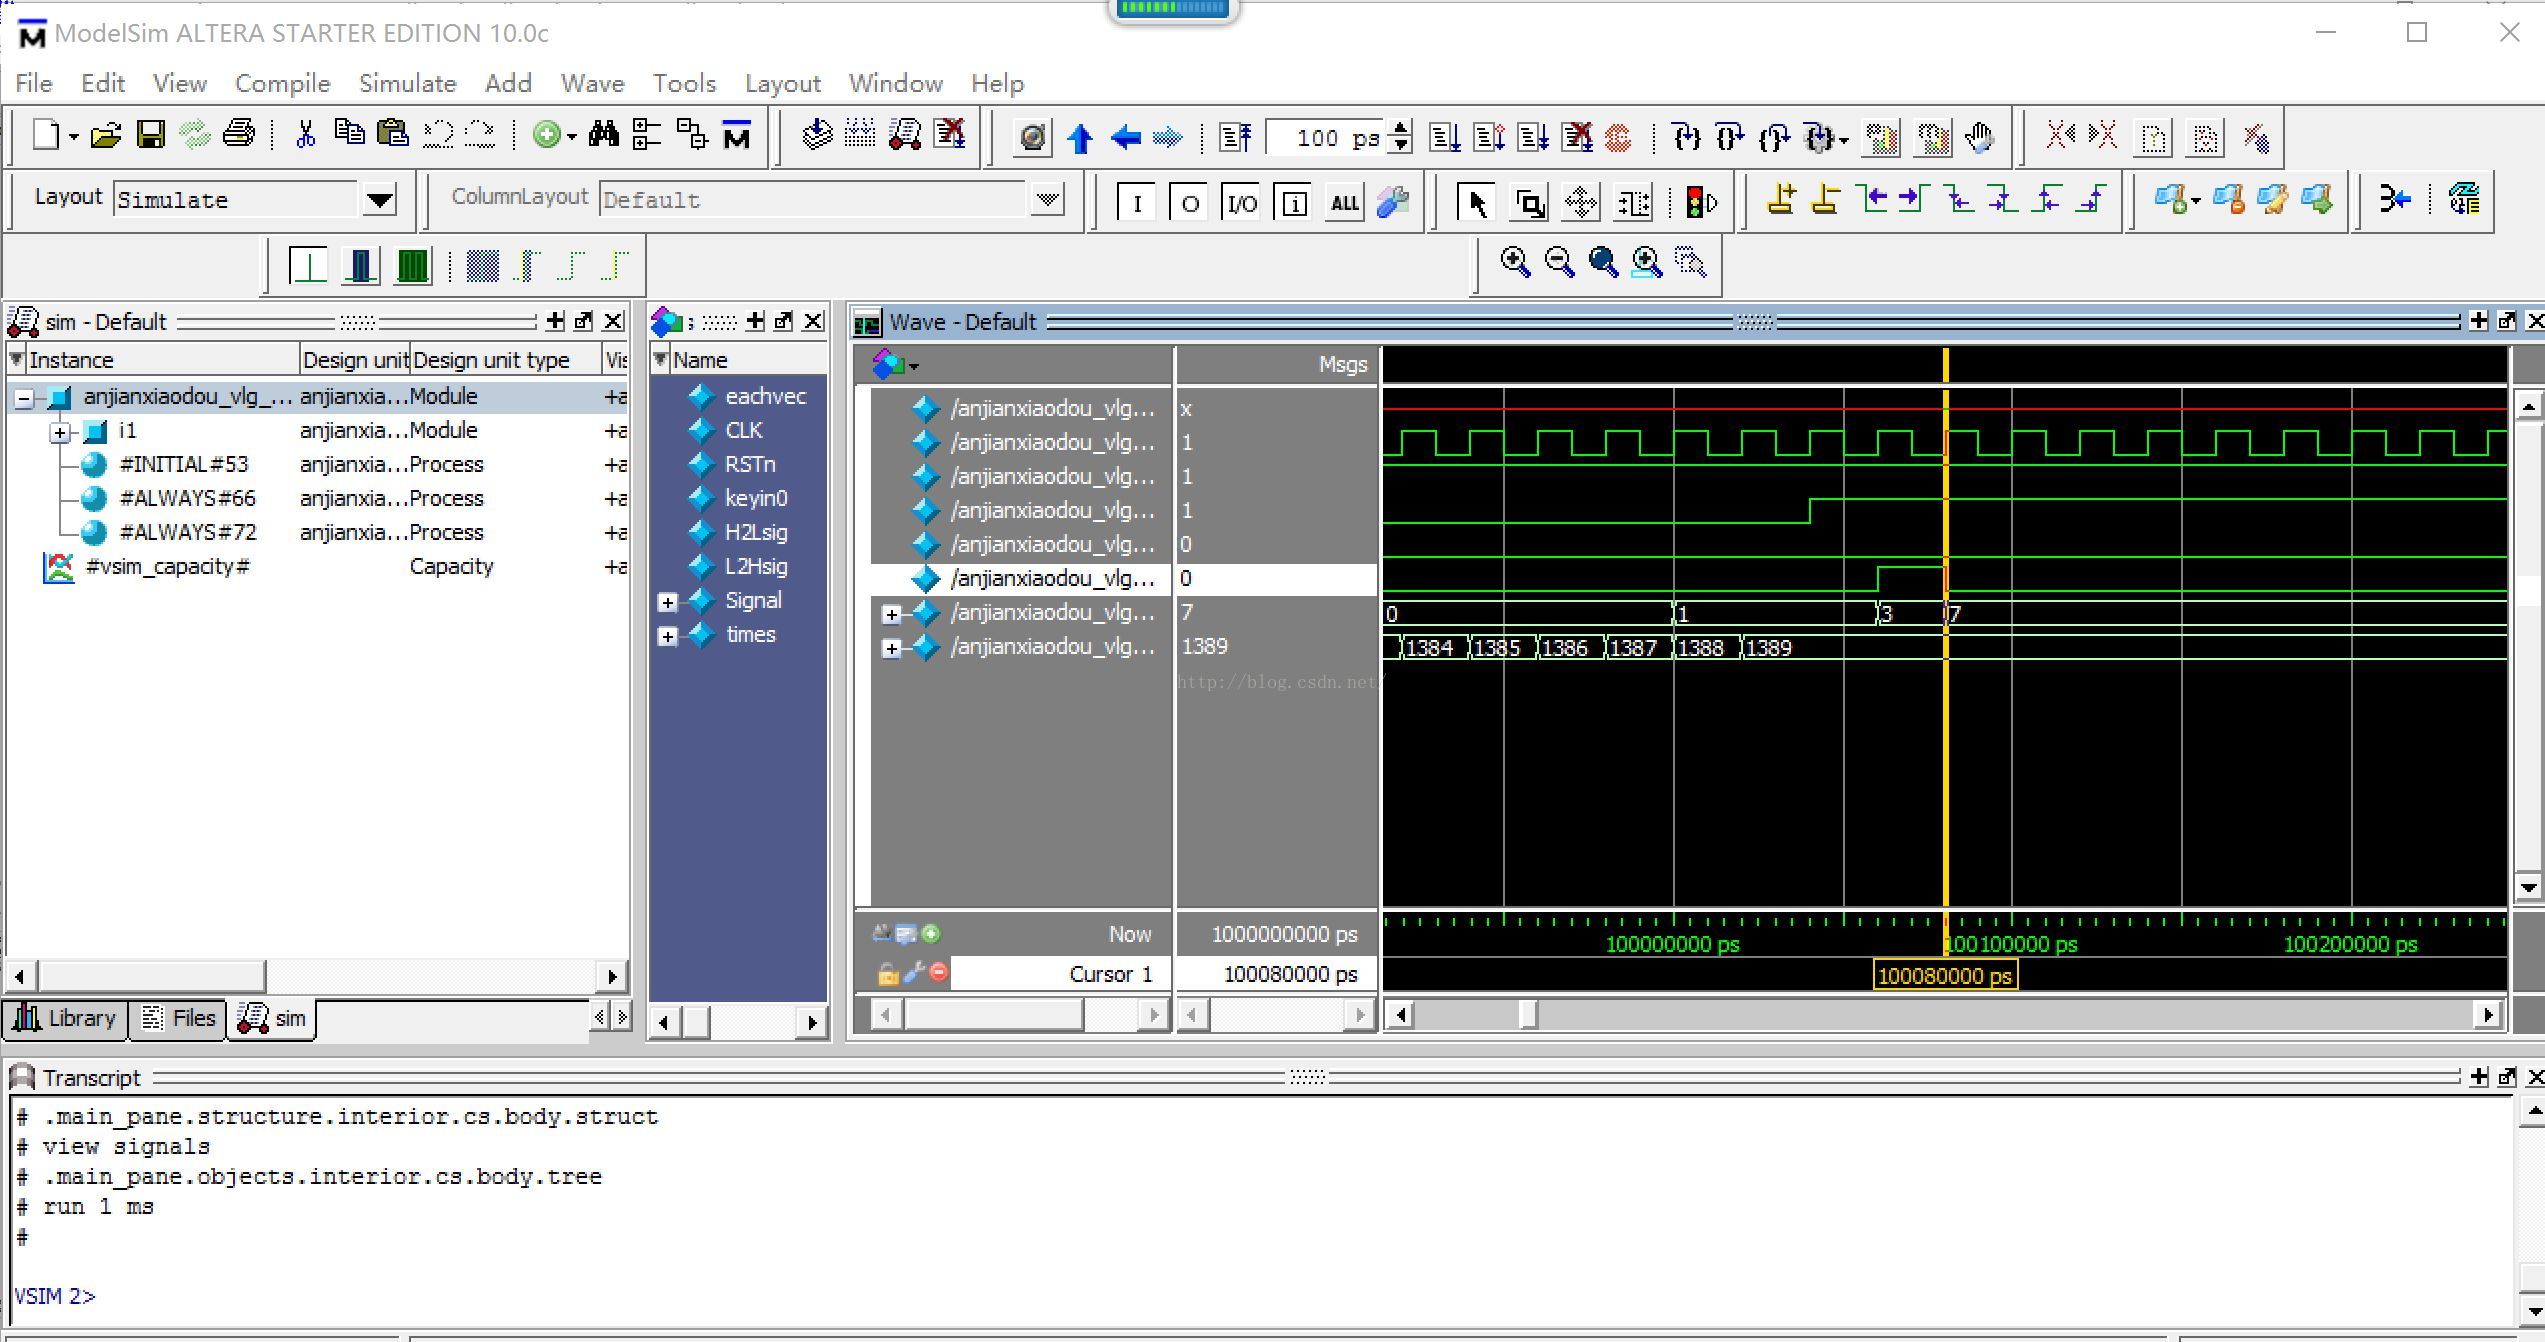The width and height of the screenshot is (2545, 1342).
Task: Expand the wave signal with value 7
Action: (891, 614)
